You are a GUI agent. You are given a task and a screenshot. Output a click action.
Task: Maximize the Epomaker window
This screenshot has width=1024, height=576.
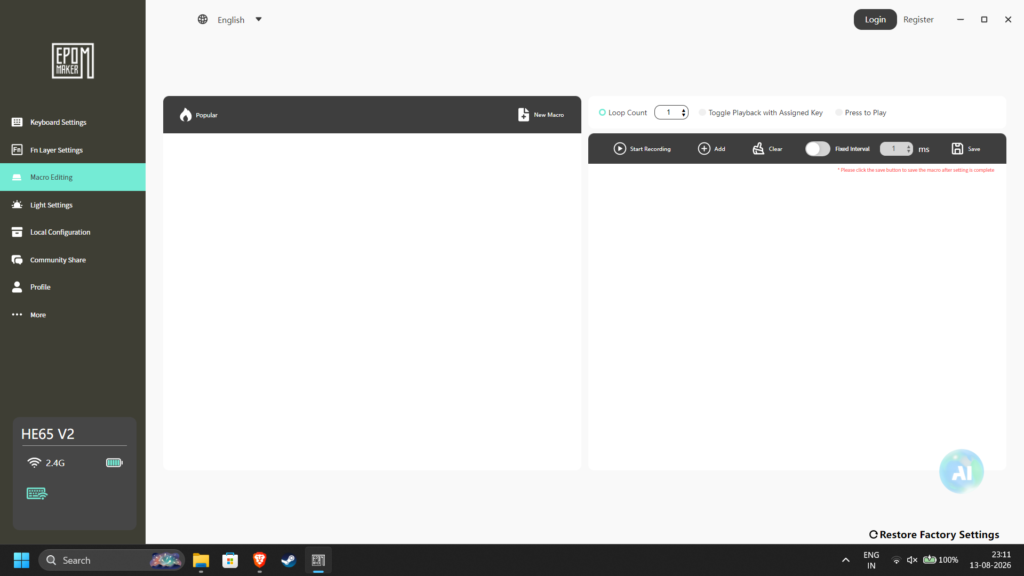984,20
